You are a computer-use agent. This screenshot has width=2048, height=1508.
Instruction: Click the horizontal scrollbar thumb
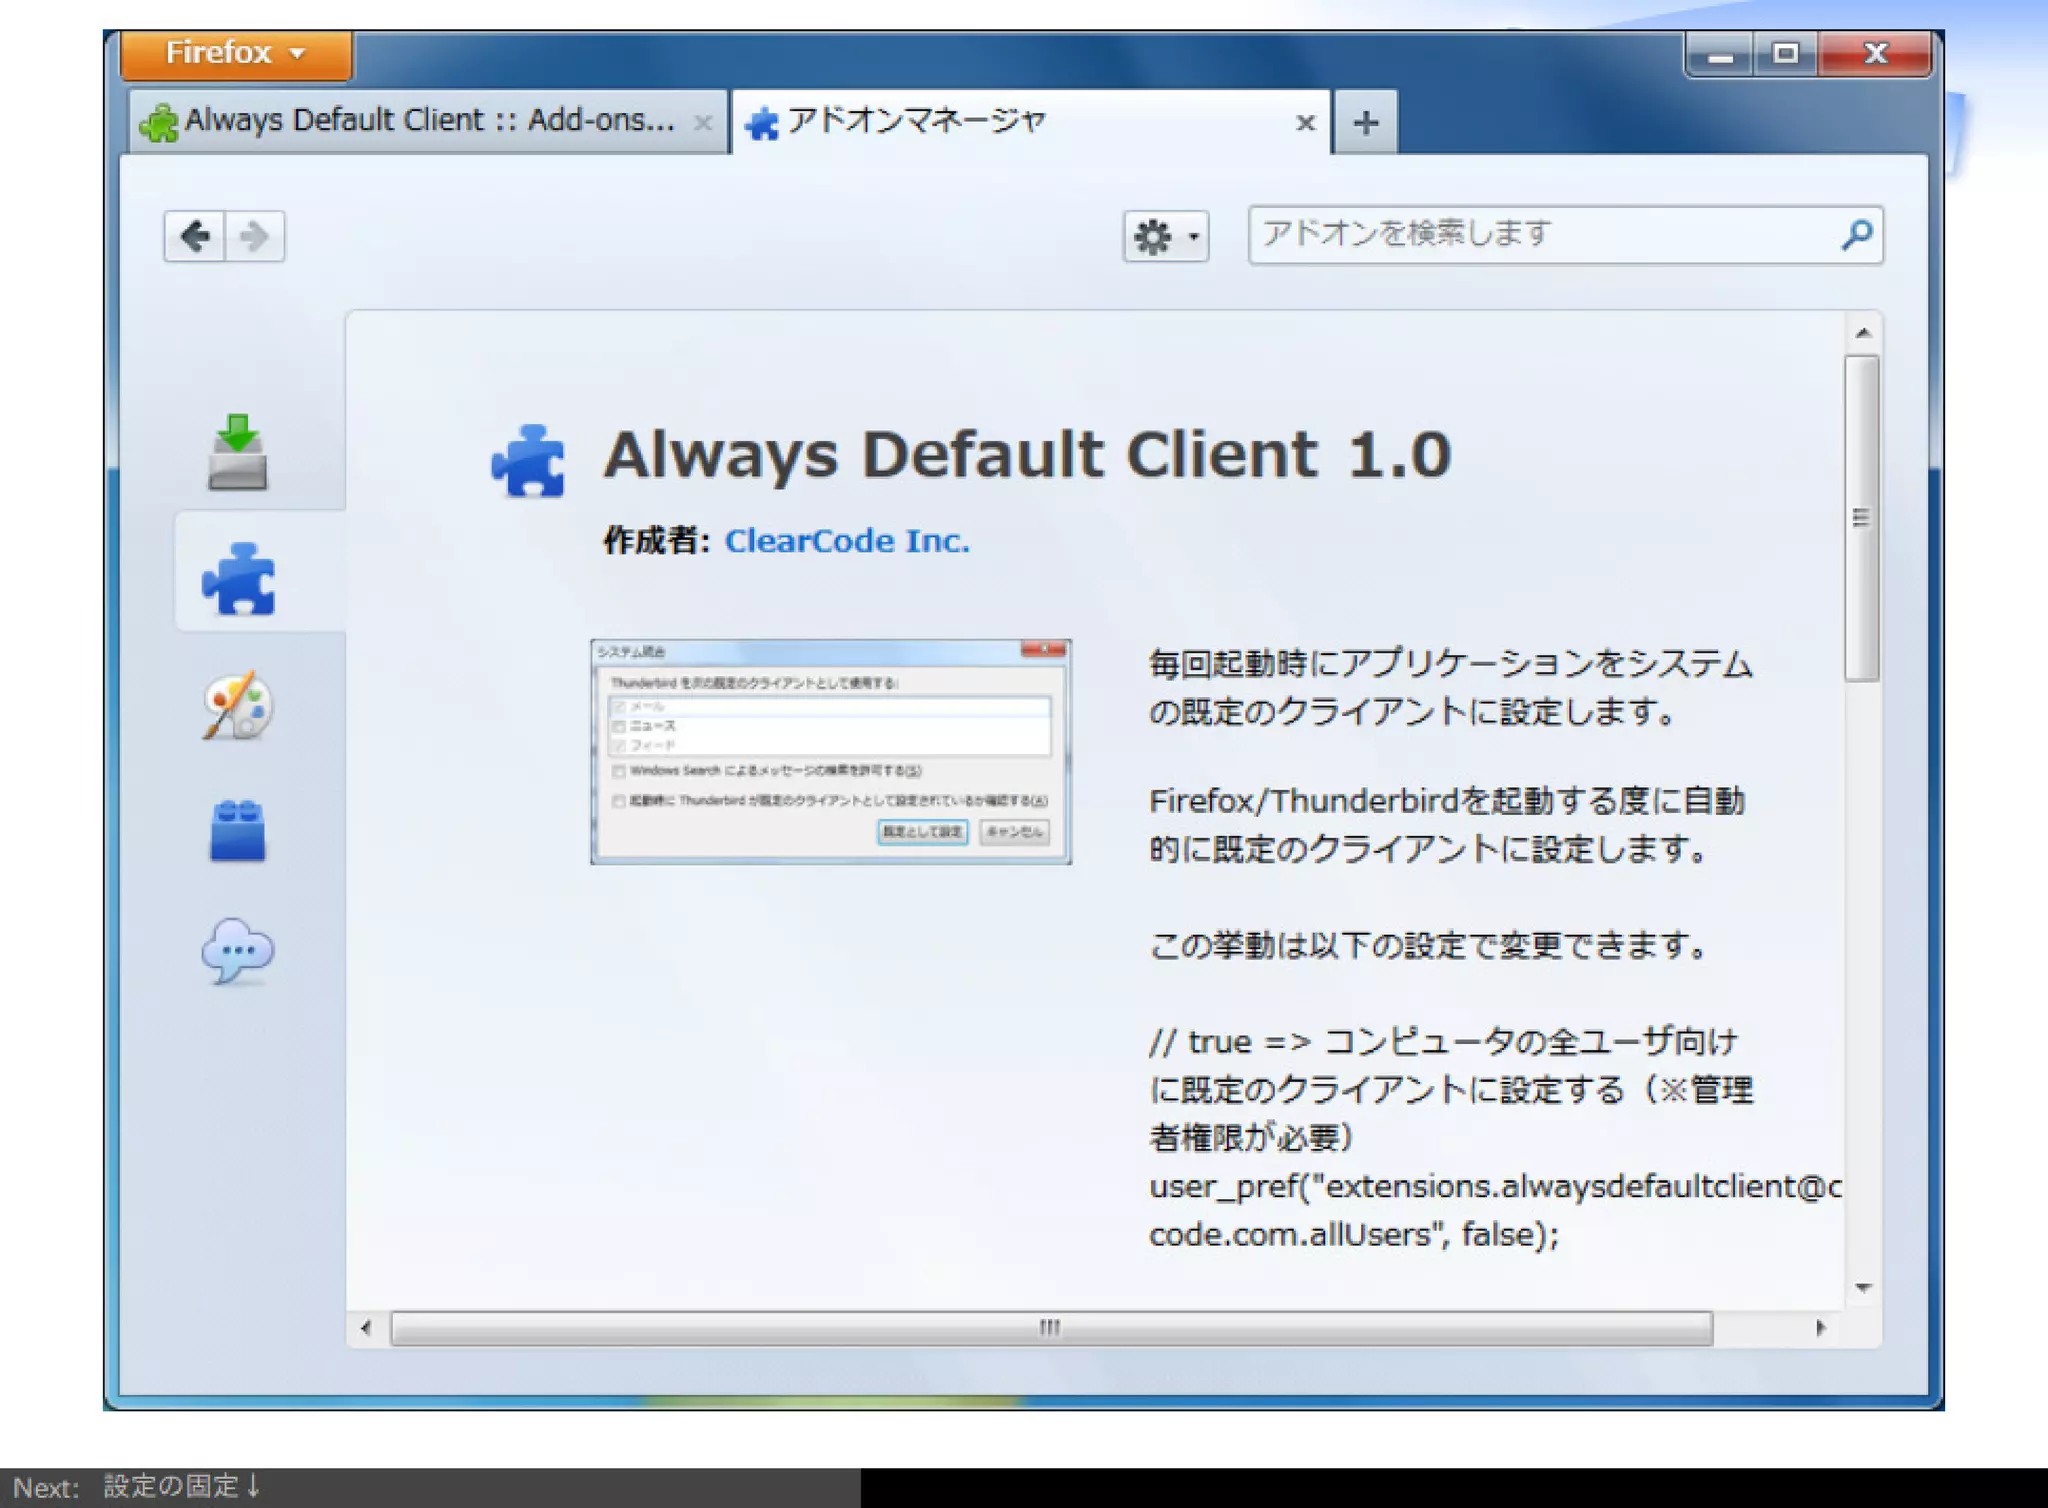coord(1051,1328)
